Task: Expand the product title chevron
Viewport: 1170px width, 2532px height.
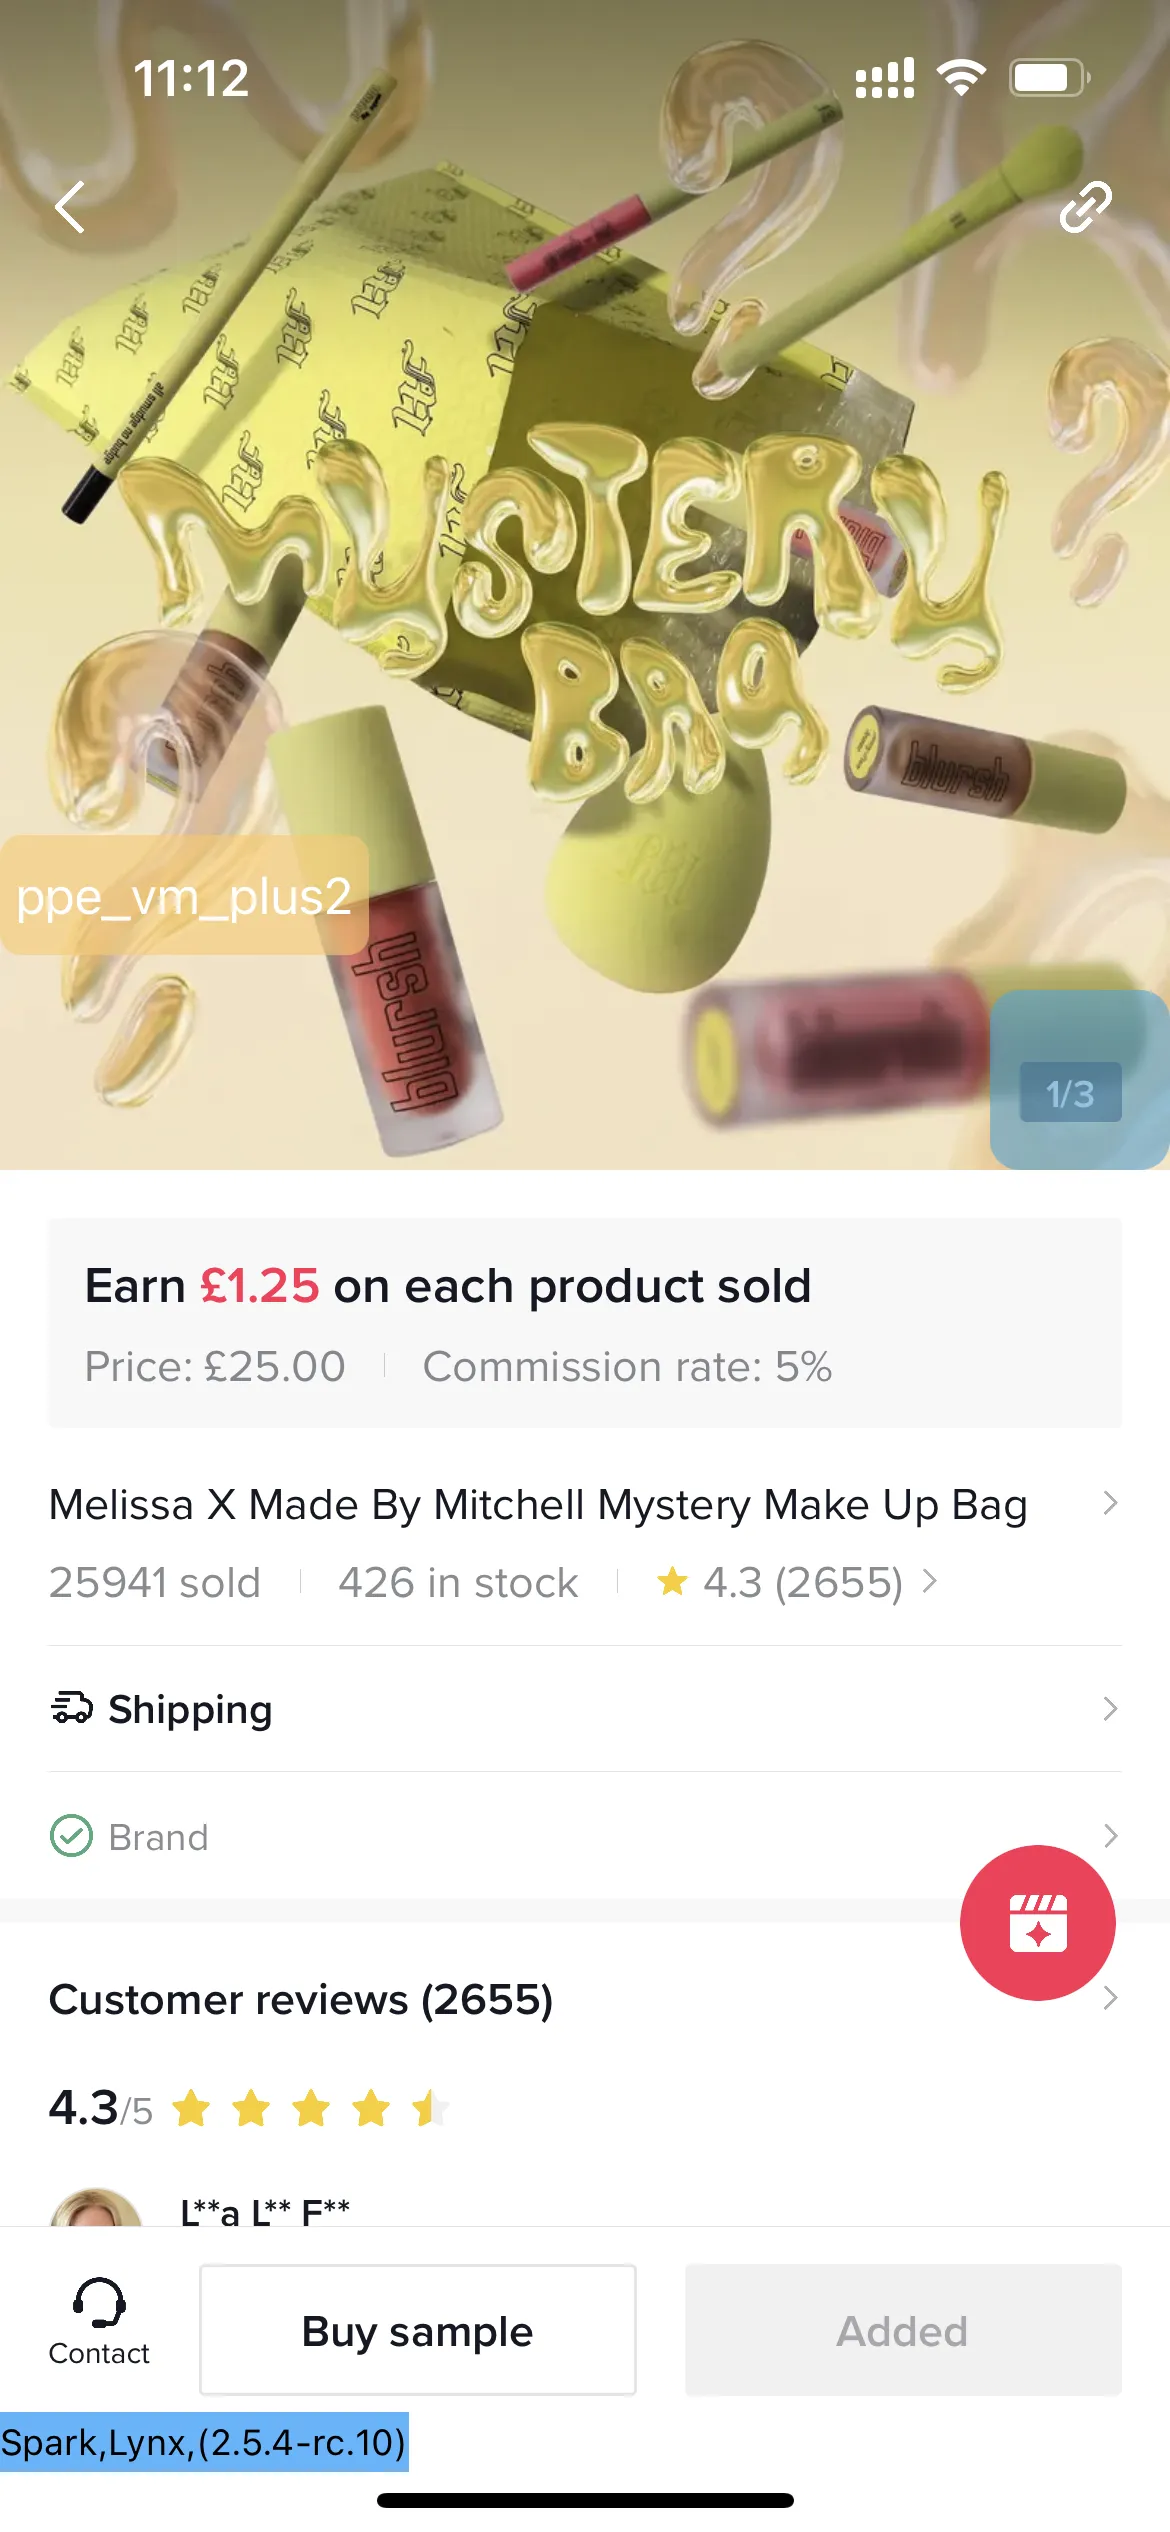Action: 1109,1503
